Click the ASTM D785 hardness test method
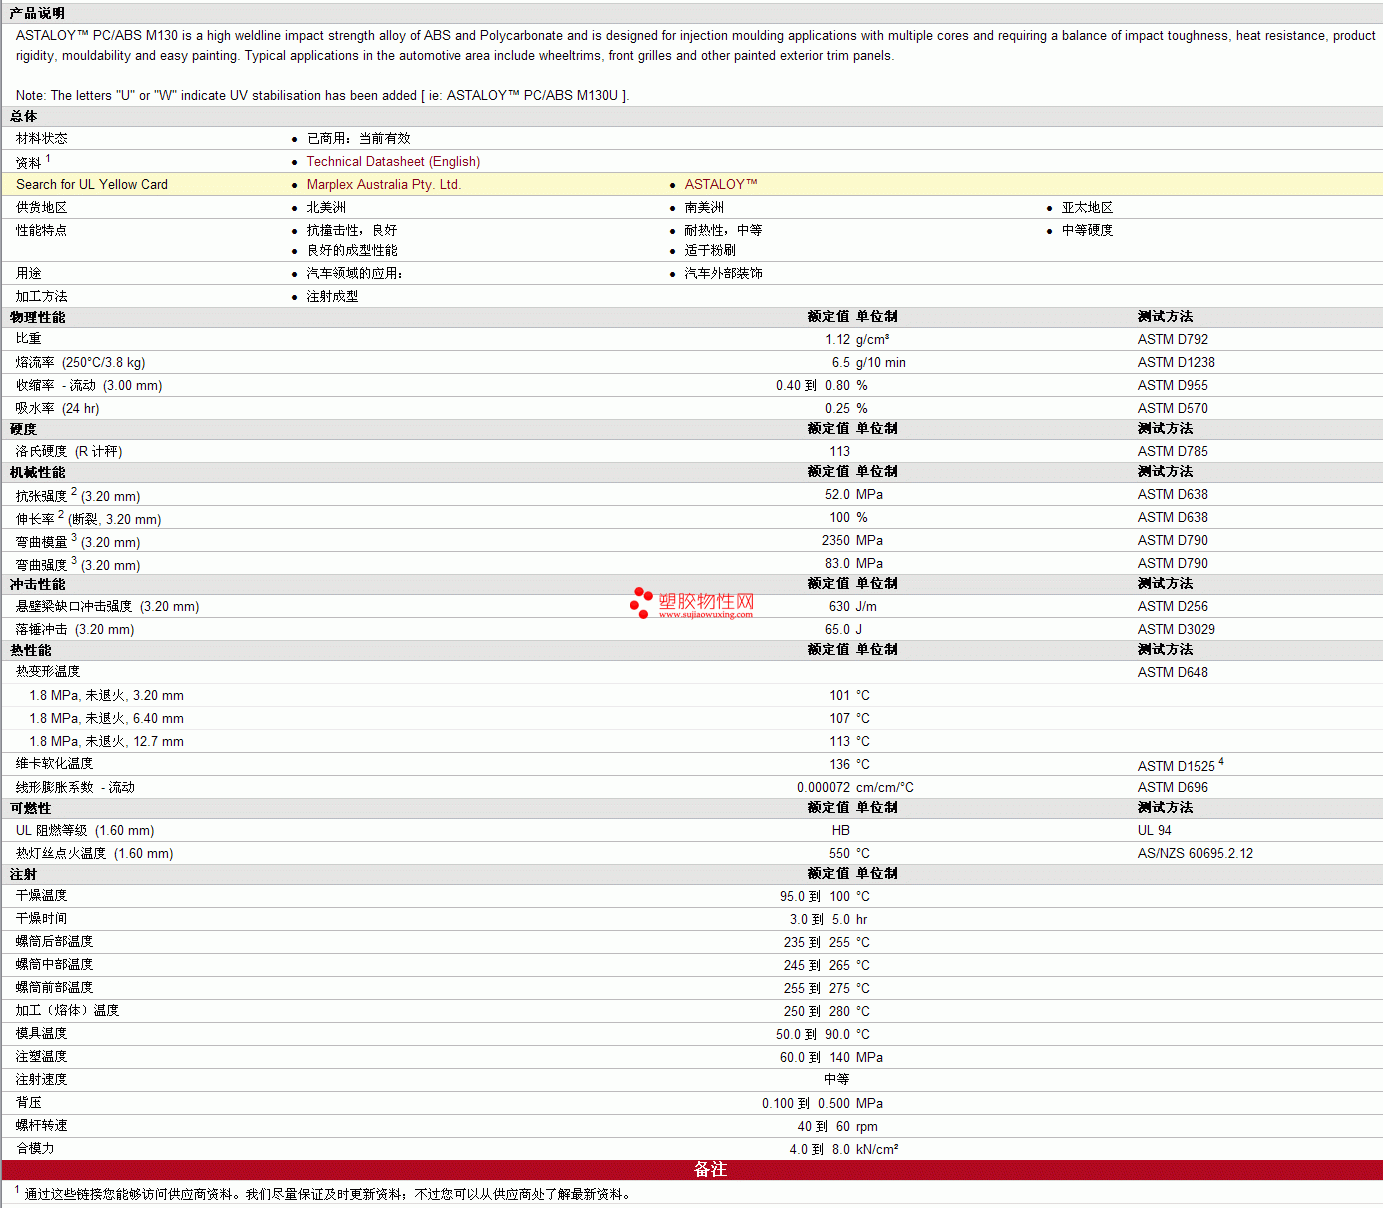This screenshot has width=1383, height=1208. 1173,451
